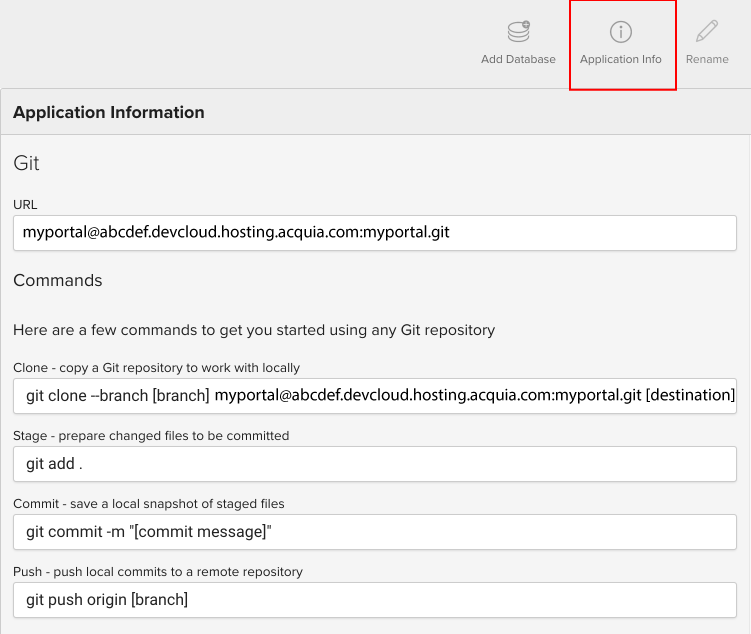This screenshot has height=634, width=751.
Task: Click the 'Rename' text label
Action: pos(707,59)
